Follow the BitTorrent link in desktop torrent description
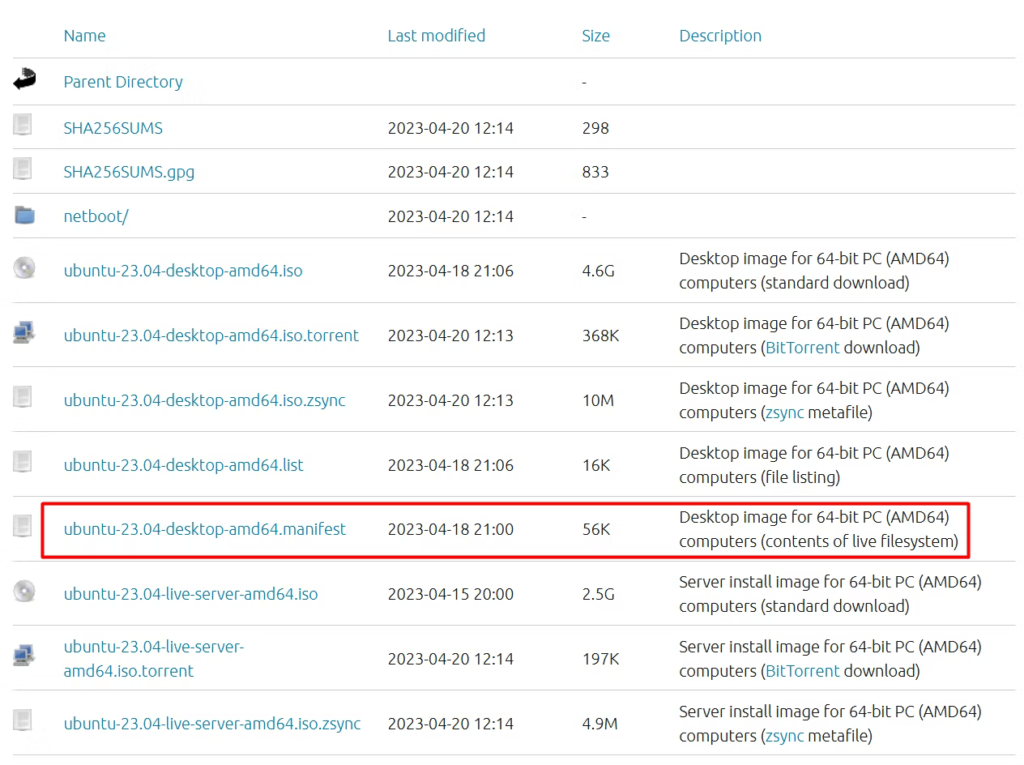Image resolution: width=1024 pixels, height=765 pixels. [x=803, y=348]
